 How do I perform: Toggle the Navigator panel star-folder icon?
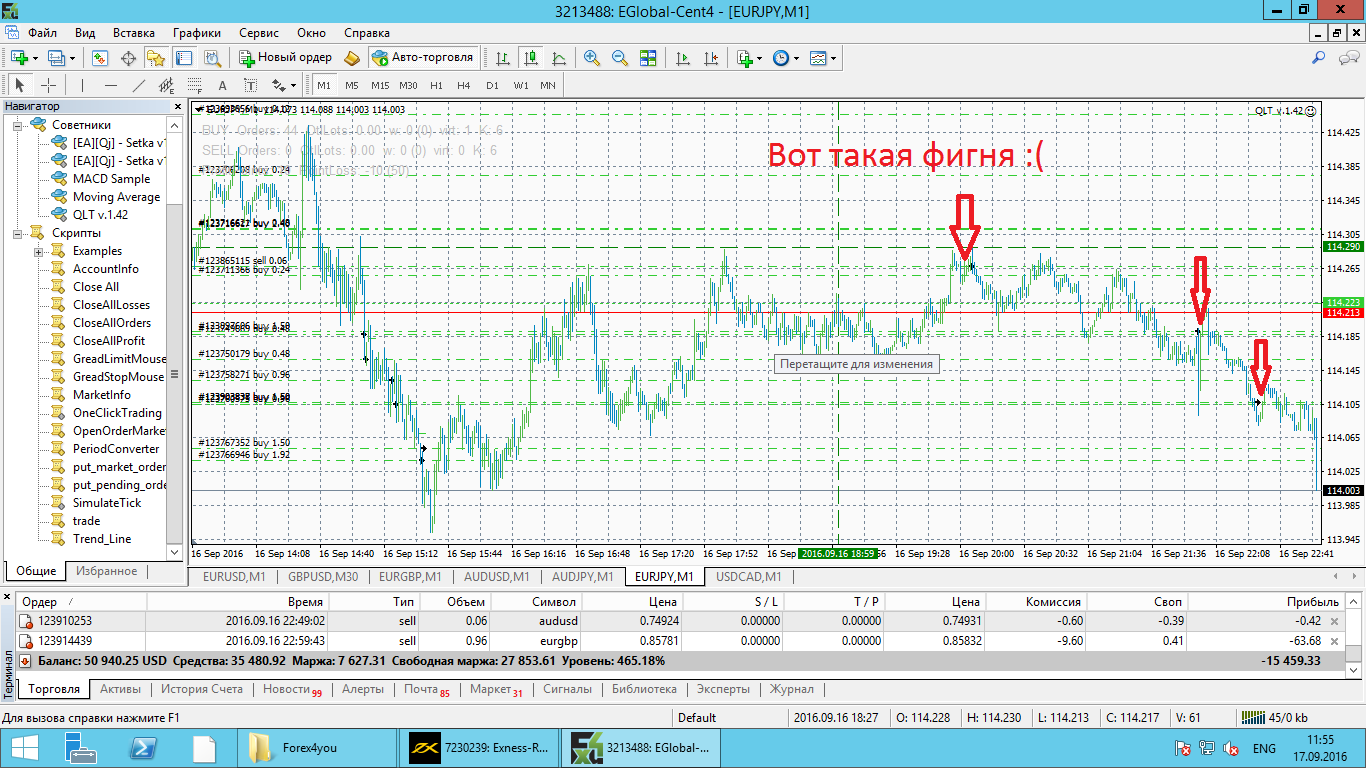coord(156,58)
